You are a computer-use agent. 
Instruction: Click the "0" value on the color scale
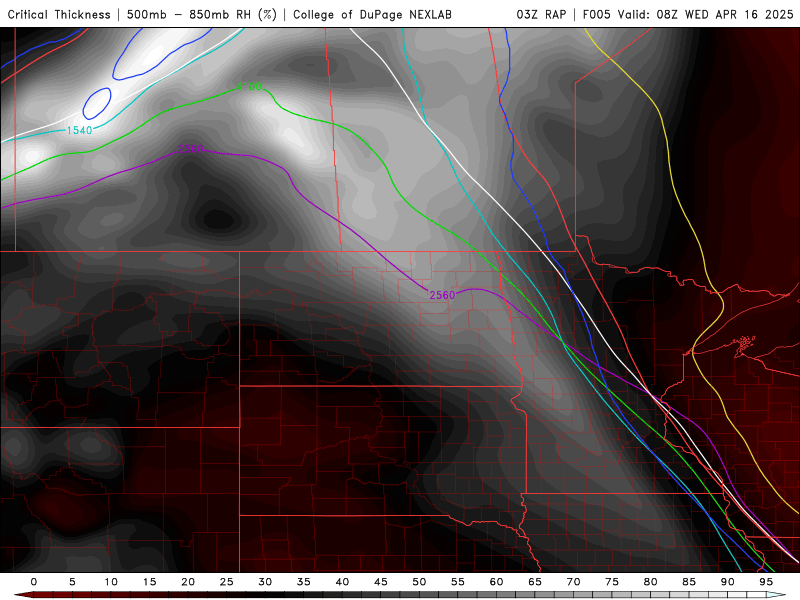34,582
